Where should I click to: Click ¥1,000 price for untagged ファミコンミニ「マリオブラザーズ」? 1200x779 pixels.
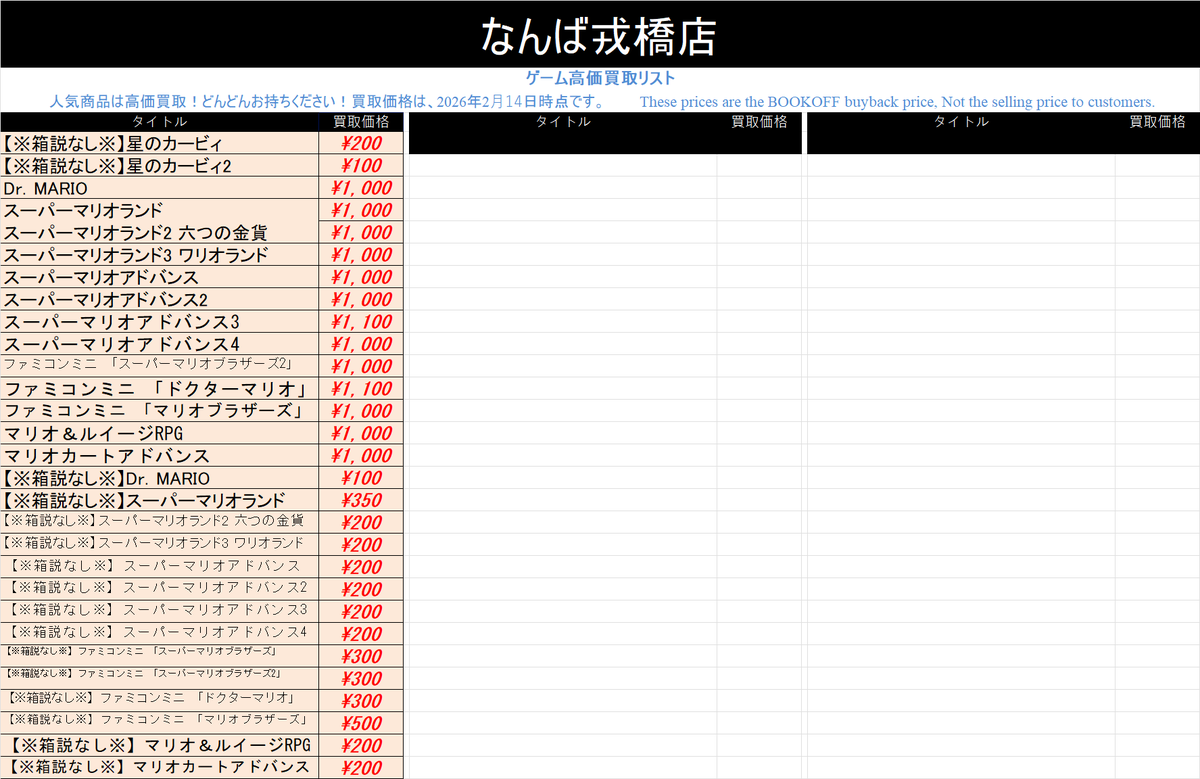coord(361,411)
